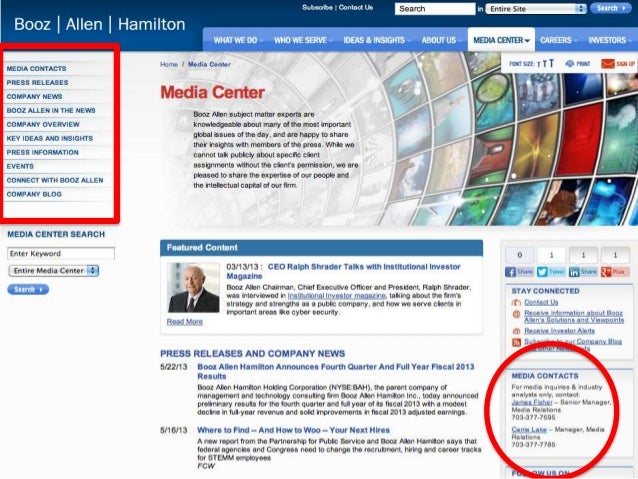The image size is (638, 479).
Task: Open Fourth Quarter Fiscal 2013 Results article
Action: point(336,371)
